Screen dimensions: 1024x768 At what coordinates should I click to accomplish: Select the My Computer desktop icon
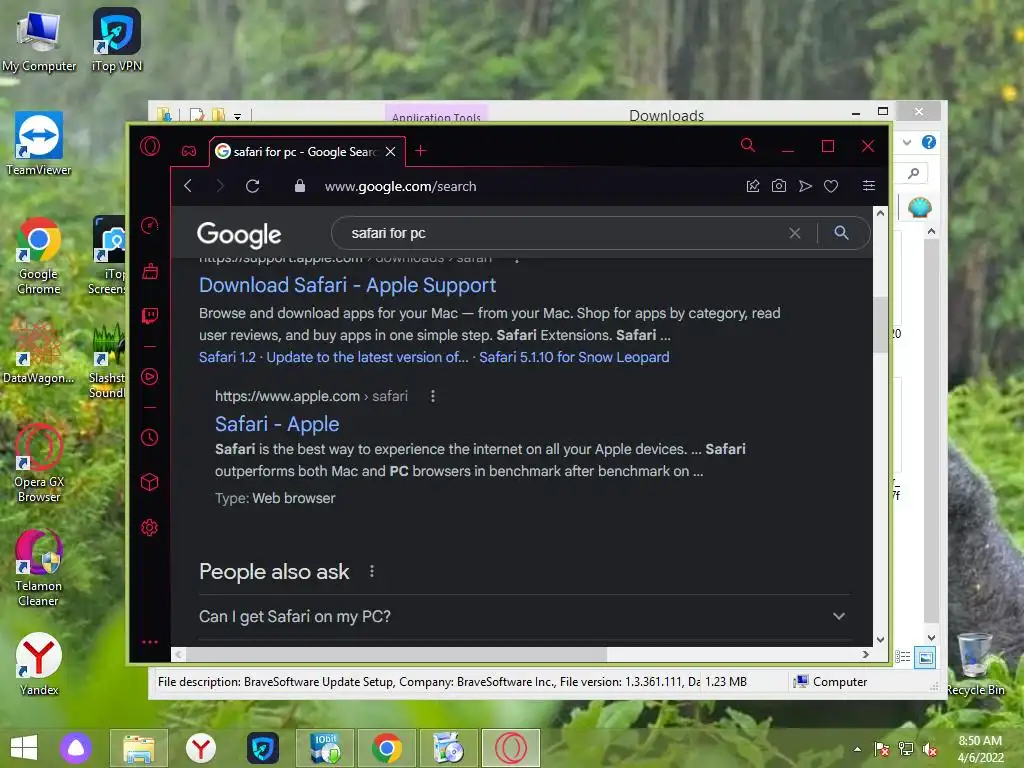pyautogui.click(x=39, y=42)
